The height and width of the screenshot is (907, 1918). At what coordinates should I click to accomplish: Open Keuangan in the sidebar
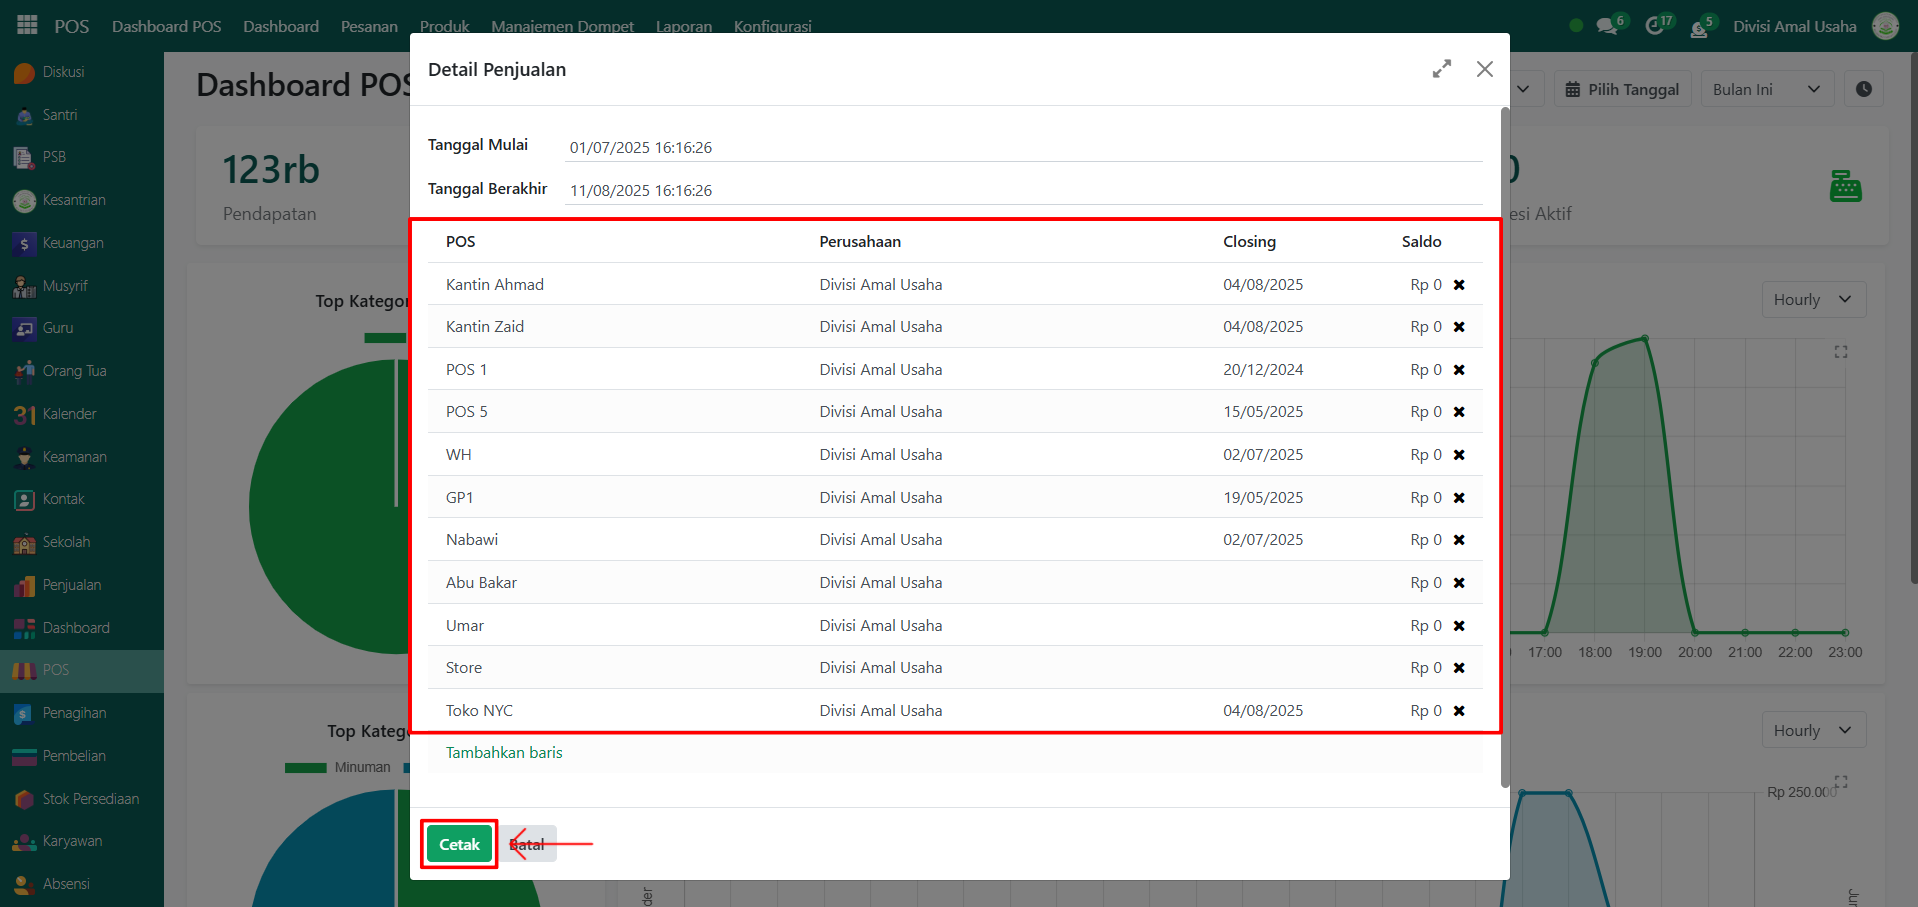[x=72, y=243]
